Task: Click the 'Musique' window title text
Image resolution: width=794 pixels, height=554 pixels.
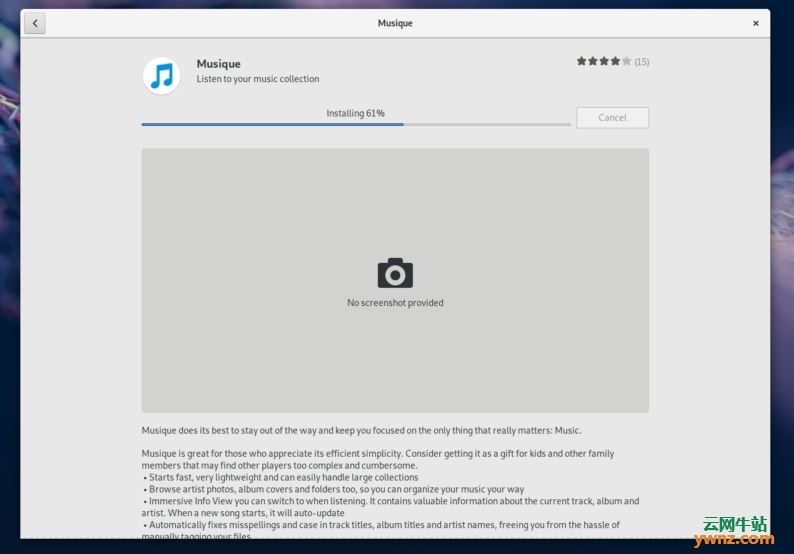Action: click(395, 23)
